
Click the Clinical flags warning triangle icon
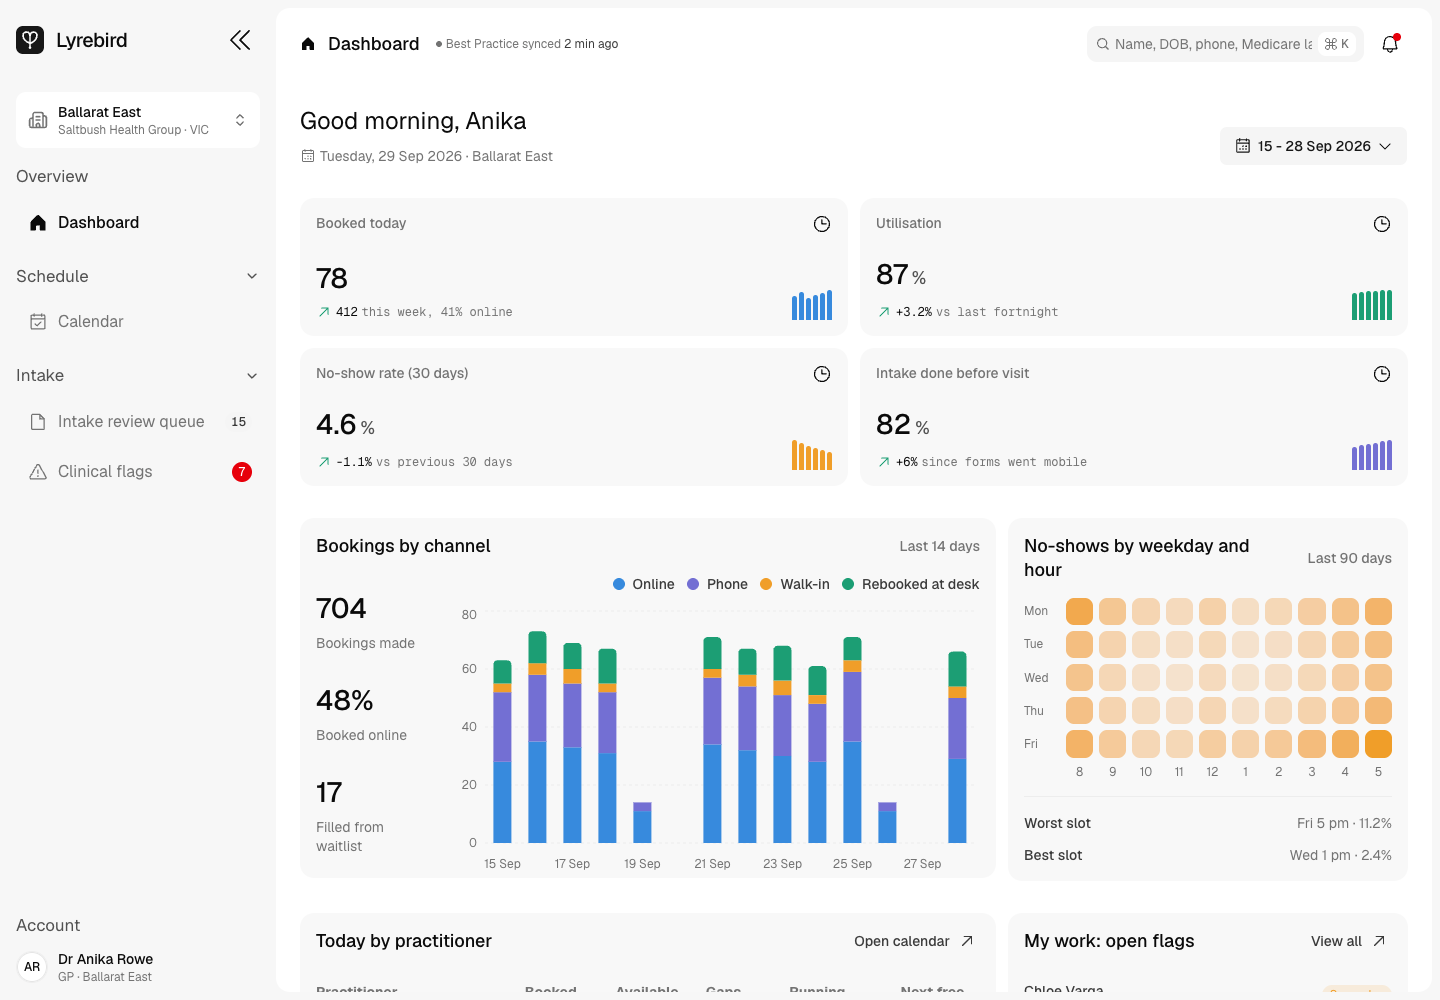click(38, 472)
